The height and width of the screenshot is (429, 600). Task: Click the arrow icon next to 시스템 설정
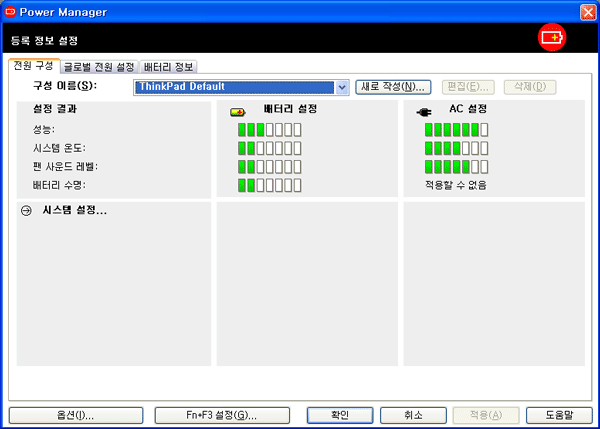(26, 210)
